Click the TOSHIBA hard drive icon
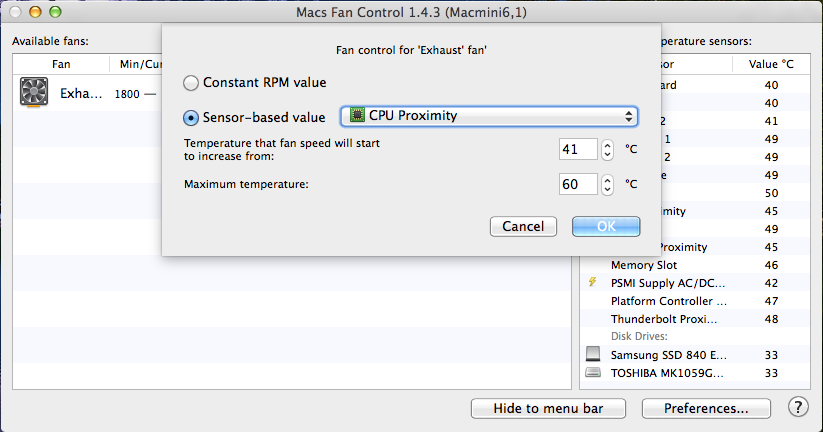This screenshot has width=823, height=432. [x=593, y=373]
